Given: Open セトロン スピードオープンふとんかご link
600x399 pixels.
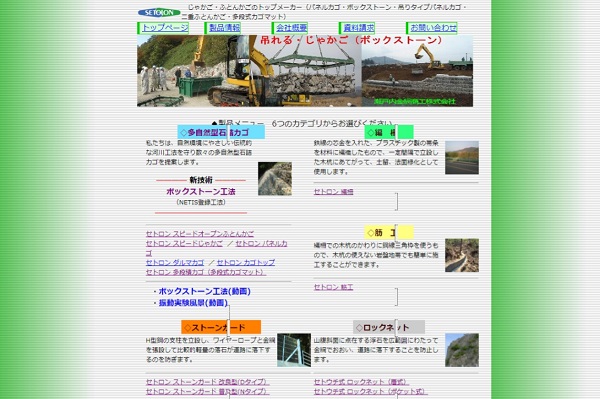Looking at the screenshot, I should coord(200,234).
